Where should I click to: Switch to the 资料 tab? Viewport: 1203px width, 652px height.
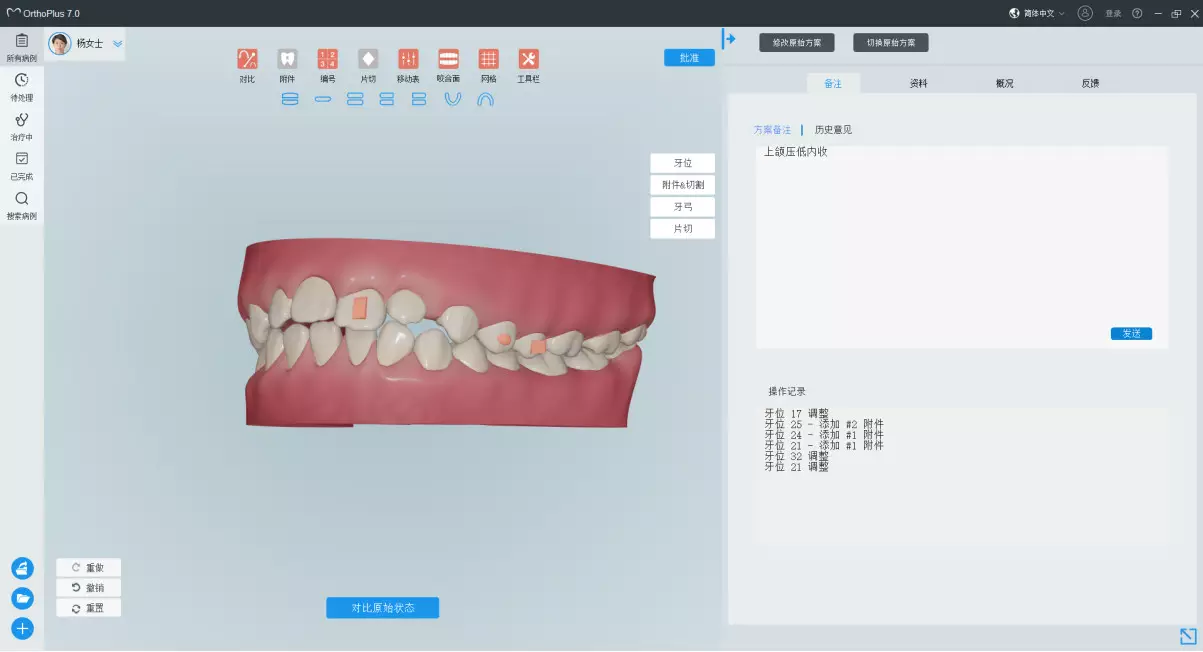click(918, 83)
